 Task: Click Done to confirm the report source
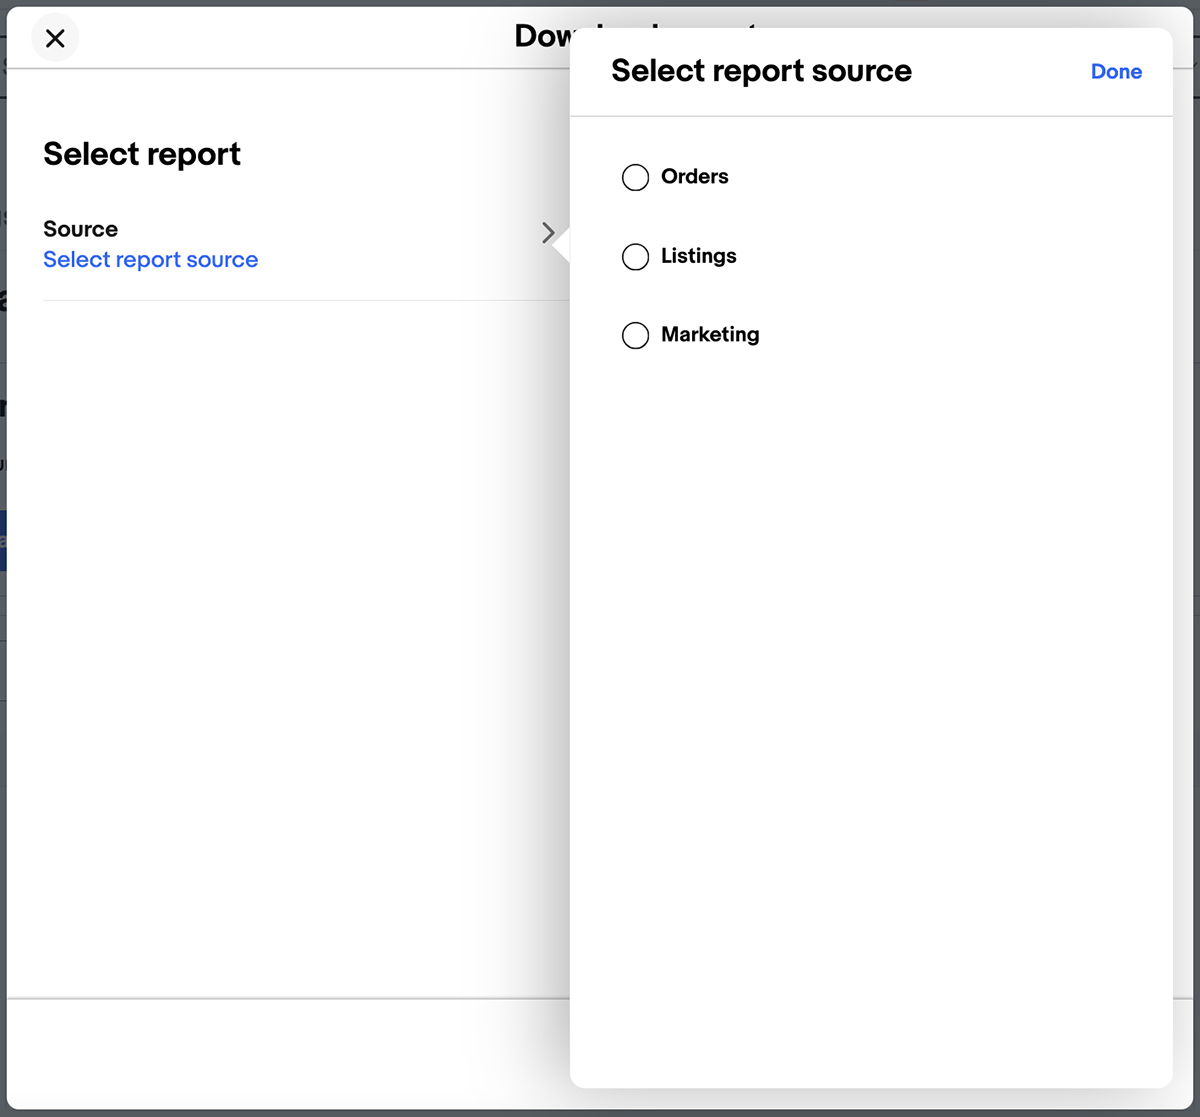(x=1116, y=71)
